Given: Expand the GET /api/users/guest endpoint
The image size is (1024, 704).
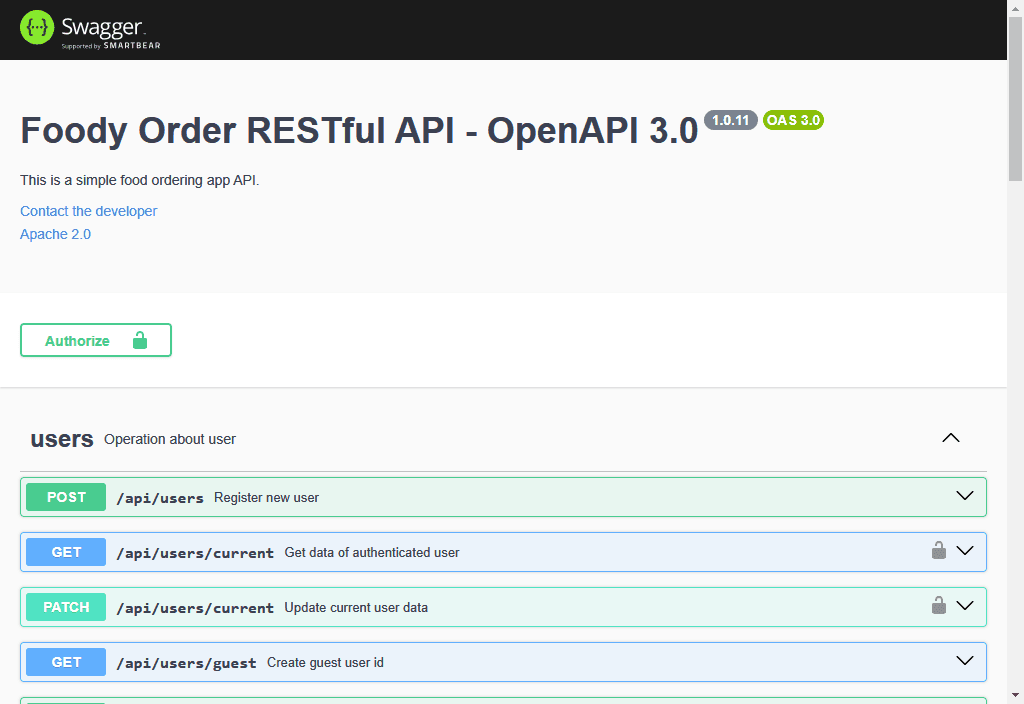Looking at the screenshot, I should pos(964,660).
